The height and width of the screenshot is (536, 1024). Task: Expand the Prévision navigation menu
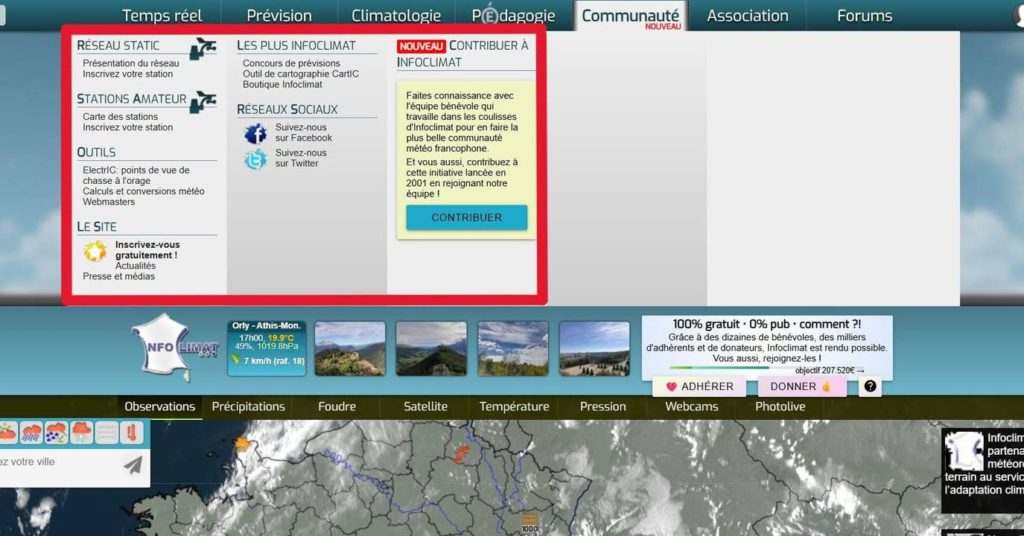coord(279,16)
